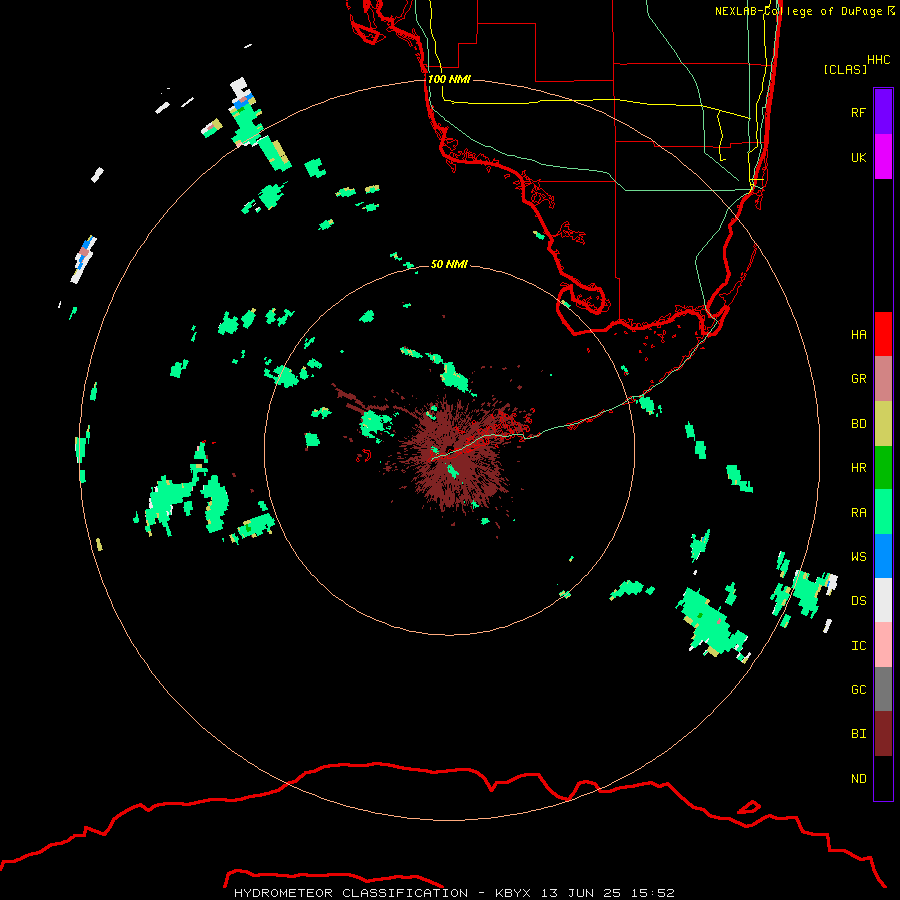Click the 50 NMI range ring label
This screenshot has height=900, width=900.
[x=449, y=264]
